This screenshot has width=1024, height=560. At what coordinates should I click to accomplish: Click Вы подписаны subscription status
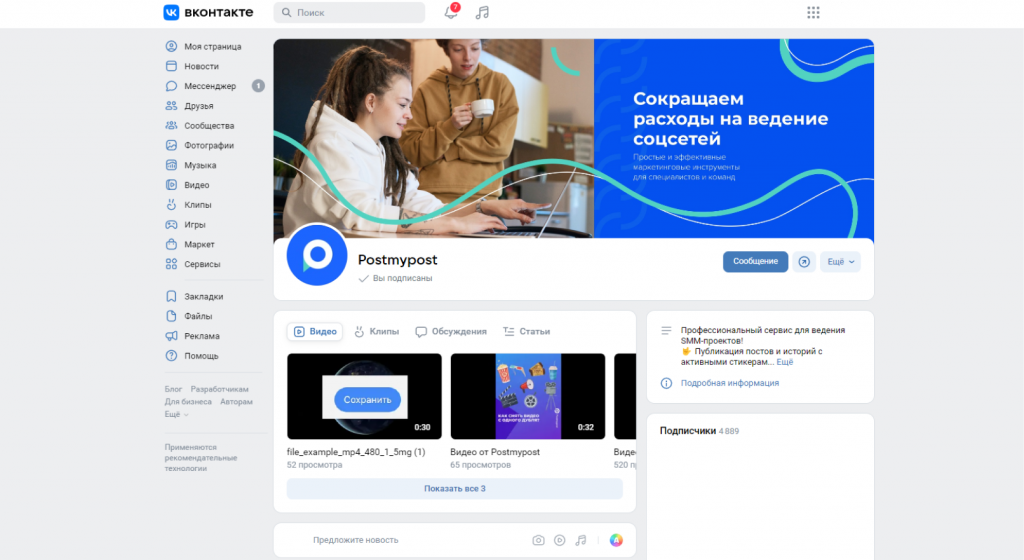click(x=396, y=278)
